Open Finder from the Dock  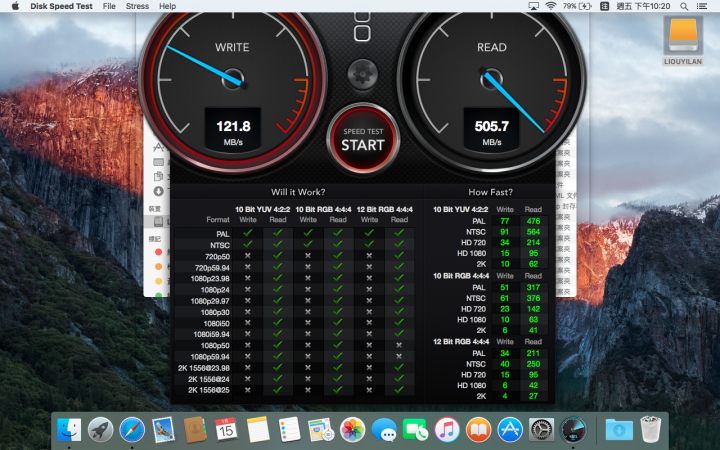pos(69,430)
